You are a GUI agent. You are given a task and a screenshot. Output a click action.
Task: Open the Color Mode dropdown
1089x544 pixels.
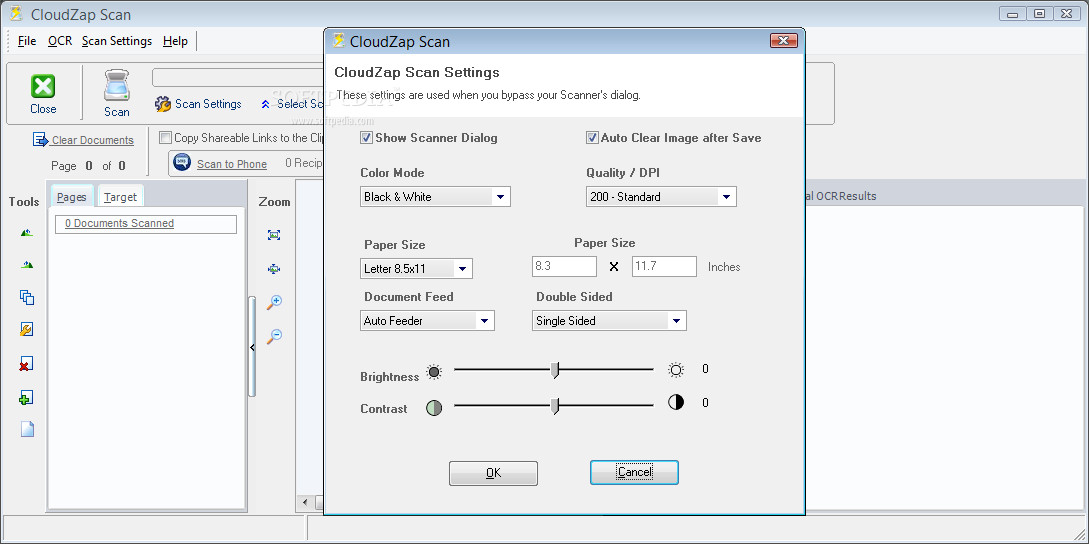tap(500, 197)
